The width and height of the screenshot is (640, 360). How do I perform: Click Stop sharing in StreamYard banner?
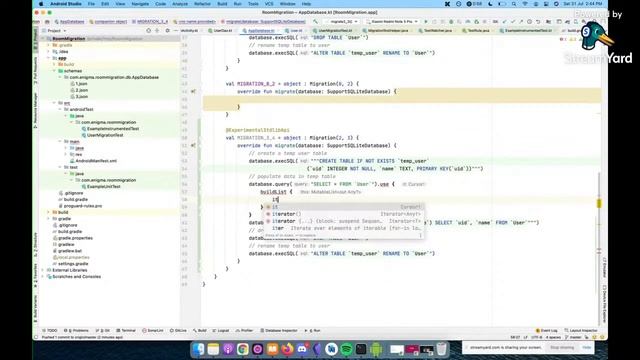pyautogui.click(x=562, y=347)
